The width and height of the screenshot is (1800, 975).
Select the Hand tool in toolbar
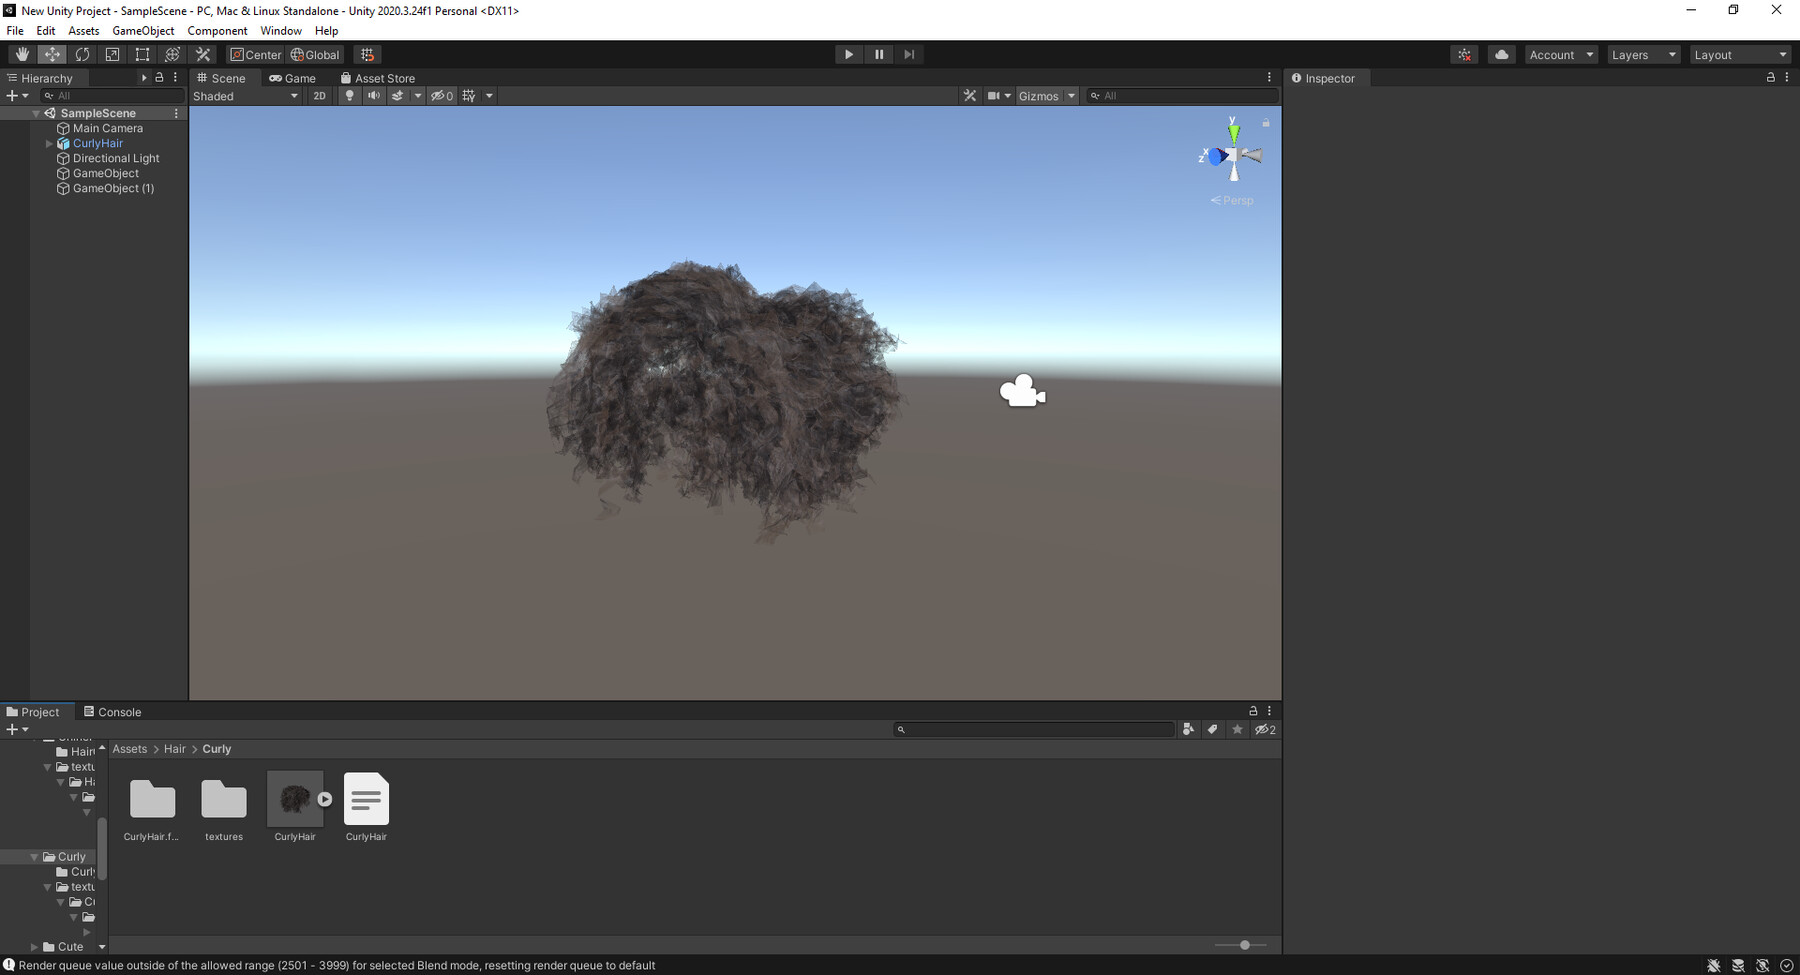(22, 55)
